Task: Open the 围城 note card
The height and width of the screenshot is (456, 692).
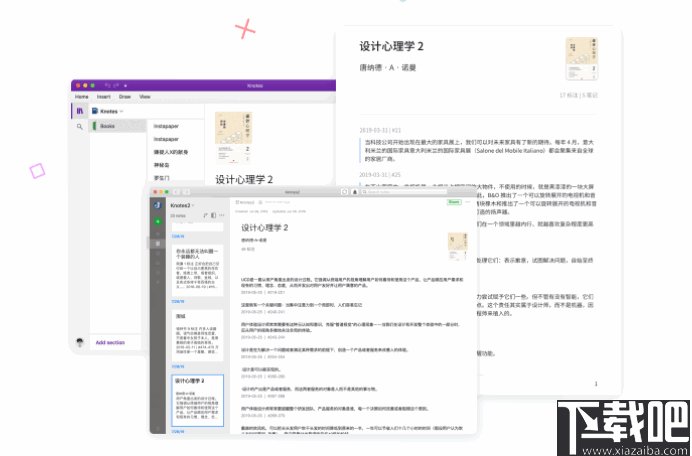Action: pyautogui.click(x=197, y=335)
